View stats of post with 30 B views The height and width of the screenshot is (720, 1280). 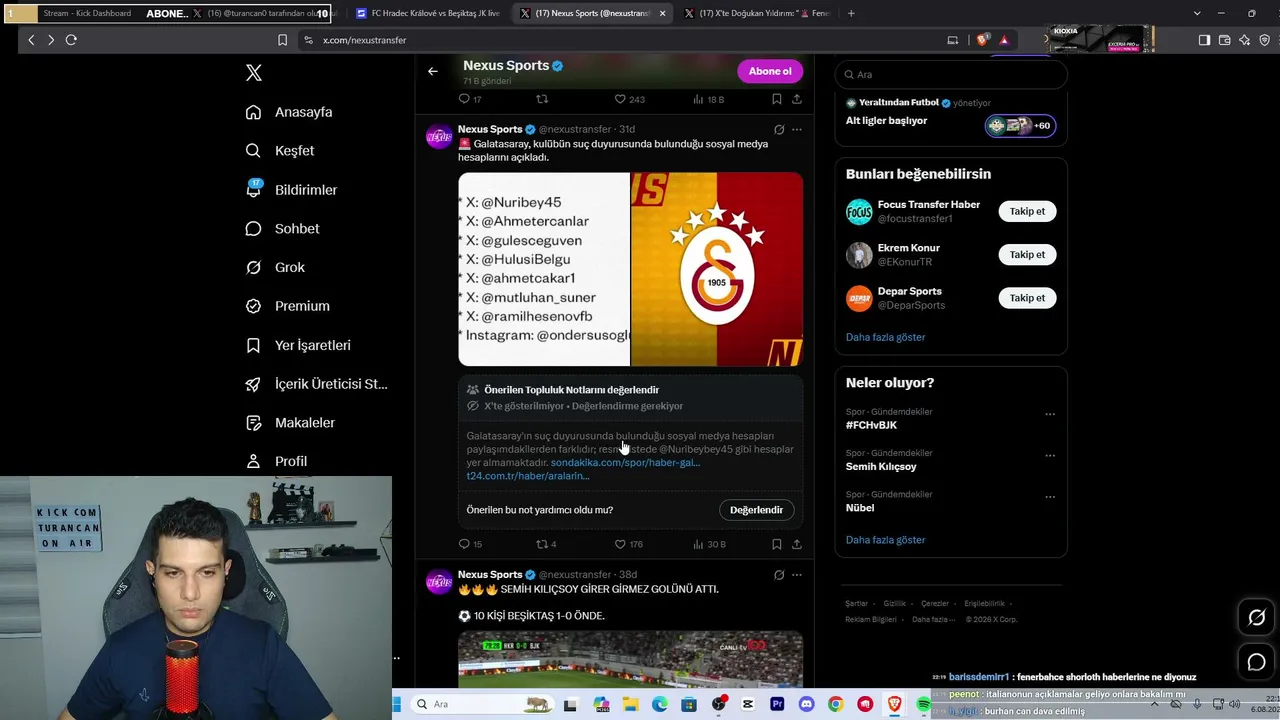709,544
